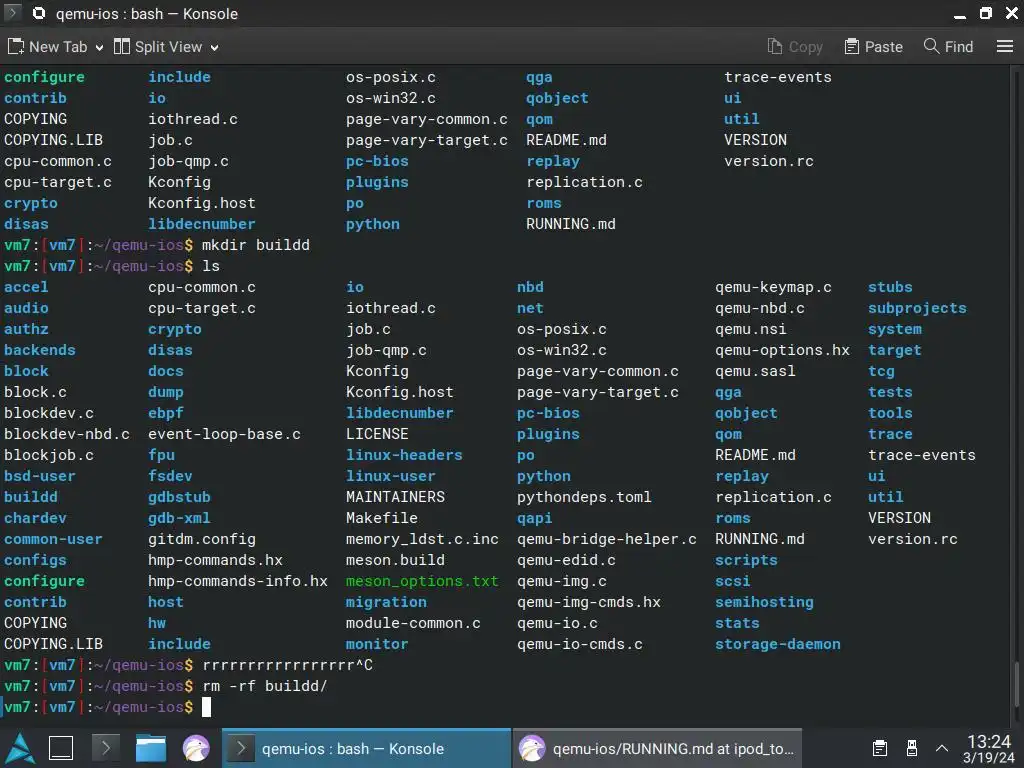Image resolution: width=1024 pixels, height=768 pixels.
Task: Click the Copy toolbar button
Action: 795,47
